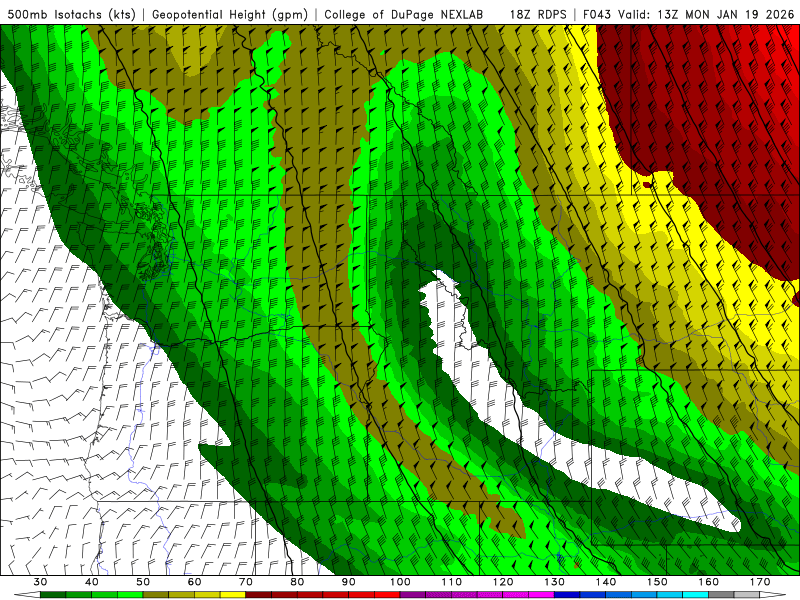This screenshot has height=600, width=800.
Task: Click the 'F043' forecast hour label
Action: [597, 15]
